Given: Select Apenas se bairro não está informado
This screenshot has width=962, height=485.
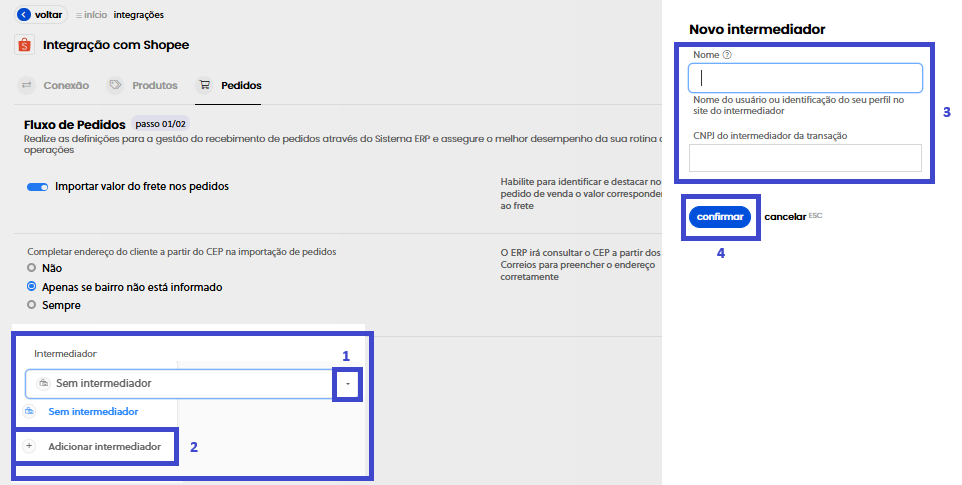Looking at the screenshot, I should (31, 286).
